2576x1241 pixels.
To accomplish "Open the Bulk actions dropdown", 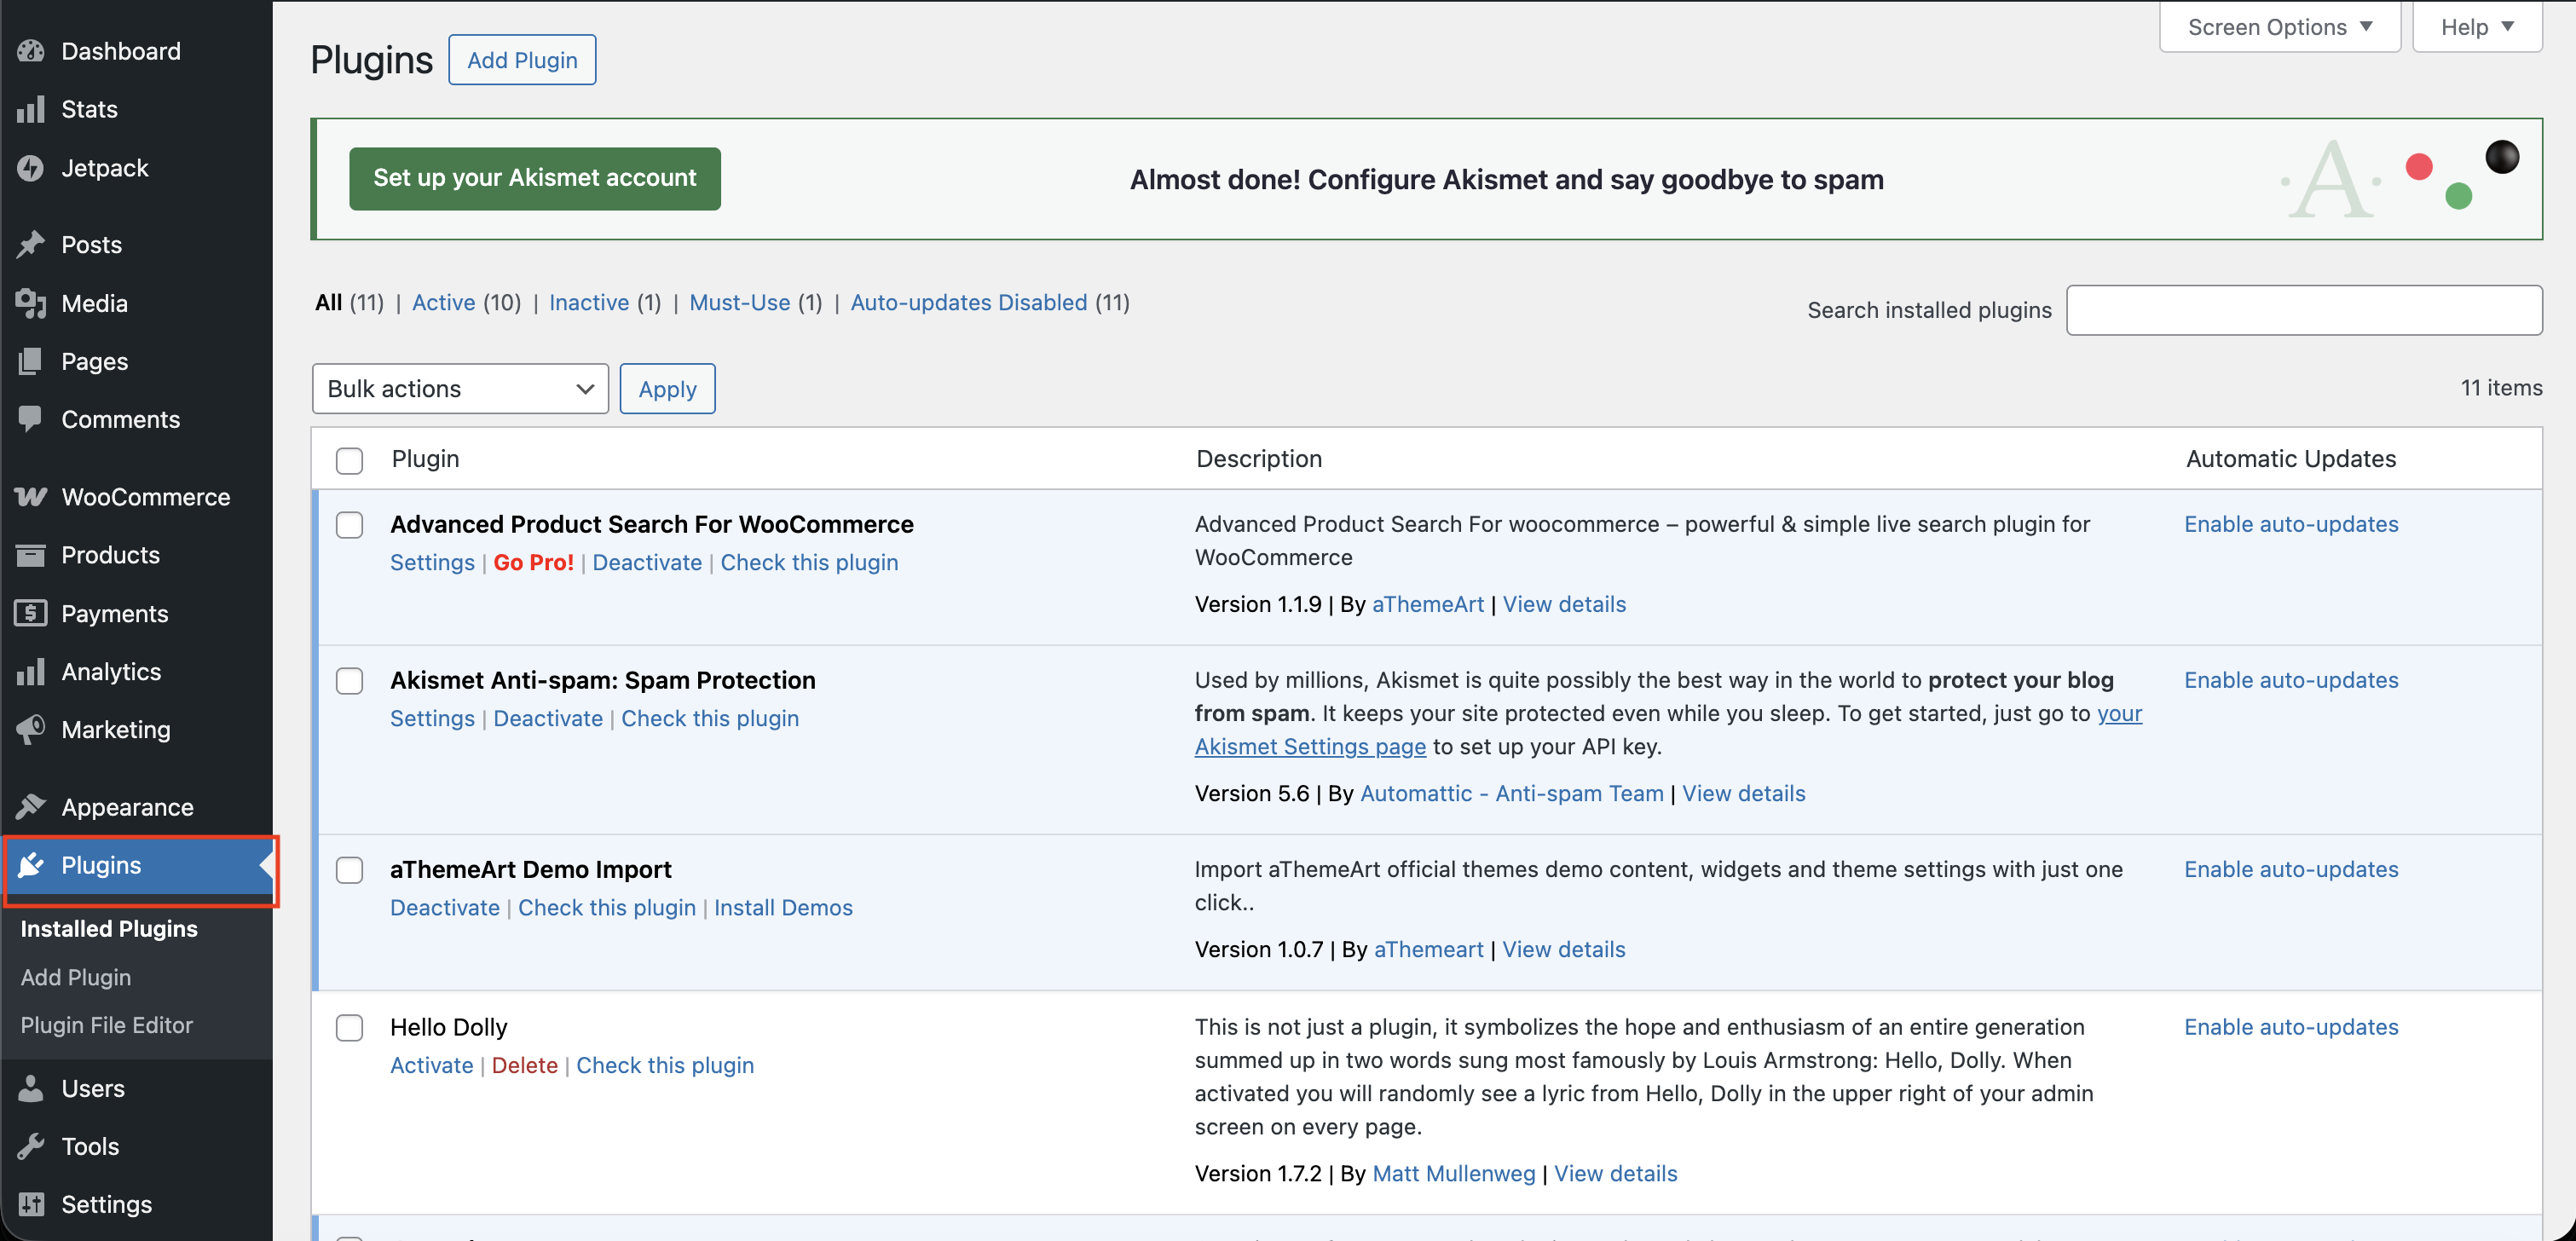I will (460, 389).
